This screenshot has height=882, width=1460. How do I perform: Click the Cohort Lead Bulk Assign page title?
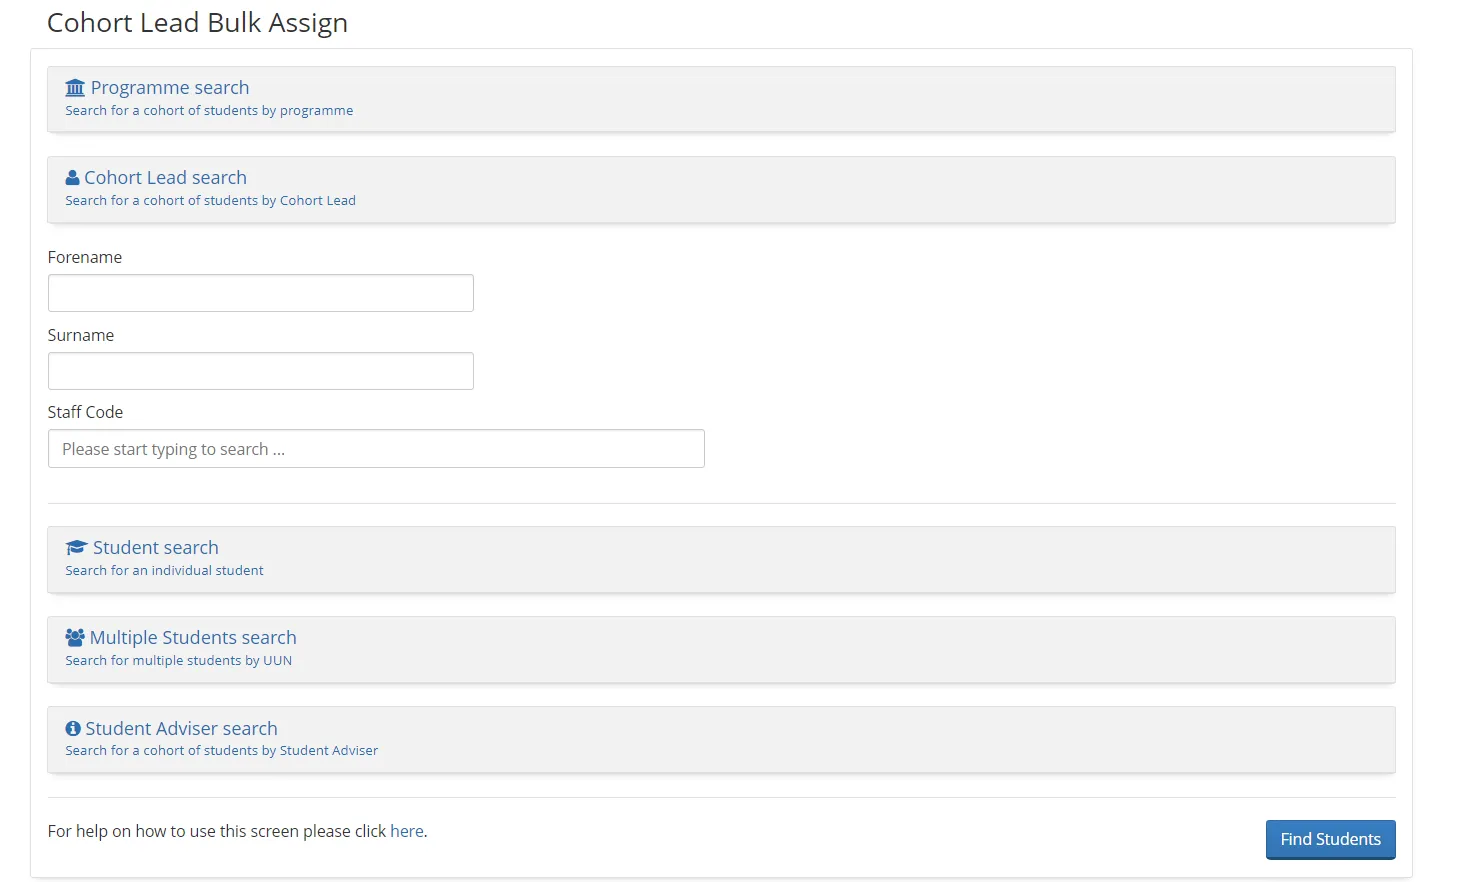pyautogui.click(x=197, y=22)
